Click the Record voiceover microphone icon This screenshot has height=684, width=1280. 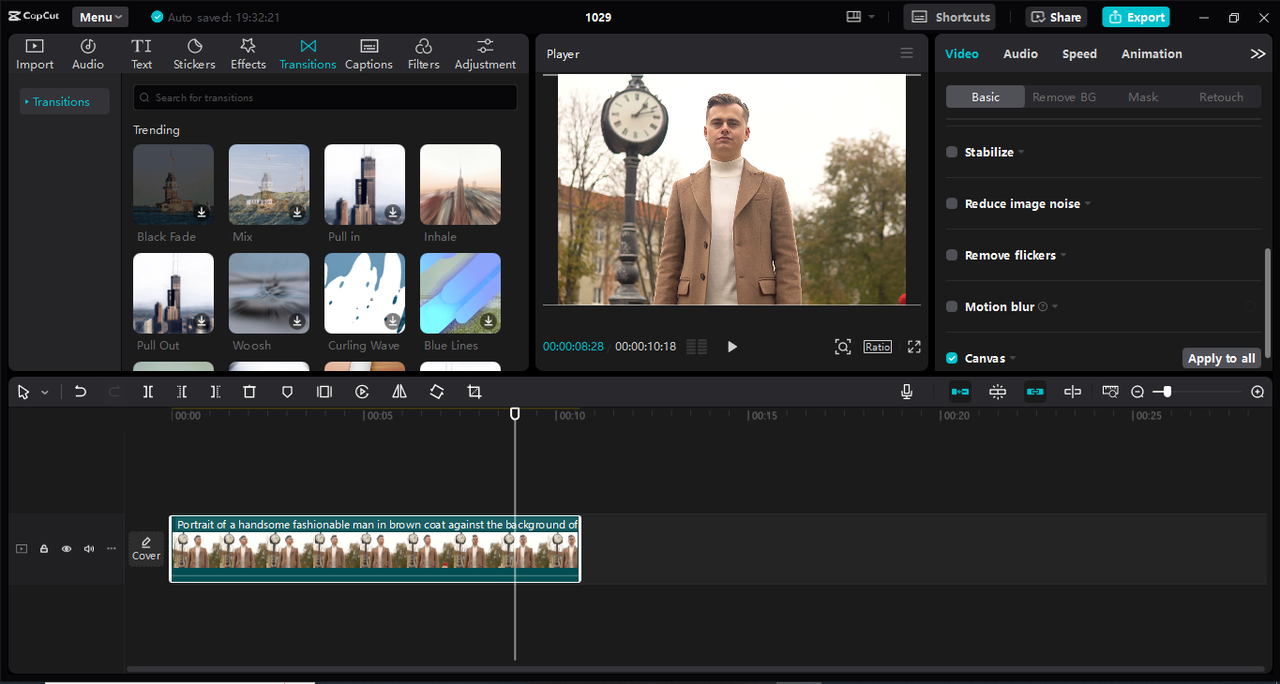(907, 392)
